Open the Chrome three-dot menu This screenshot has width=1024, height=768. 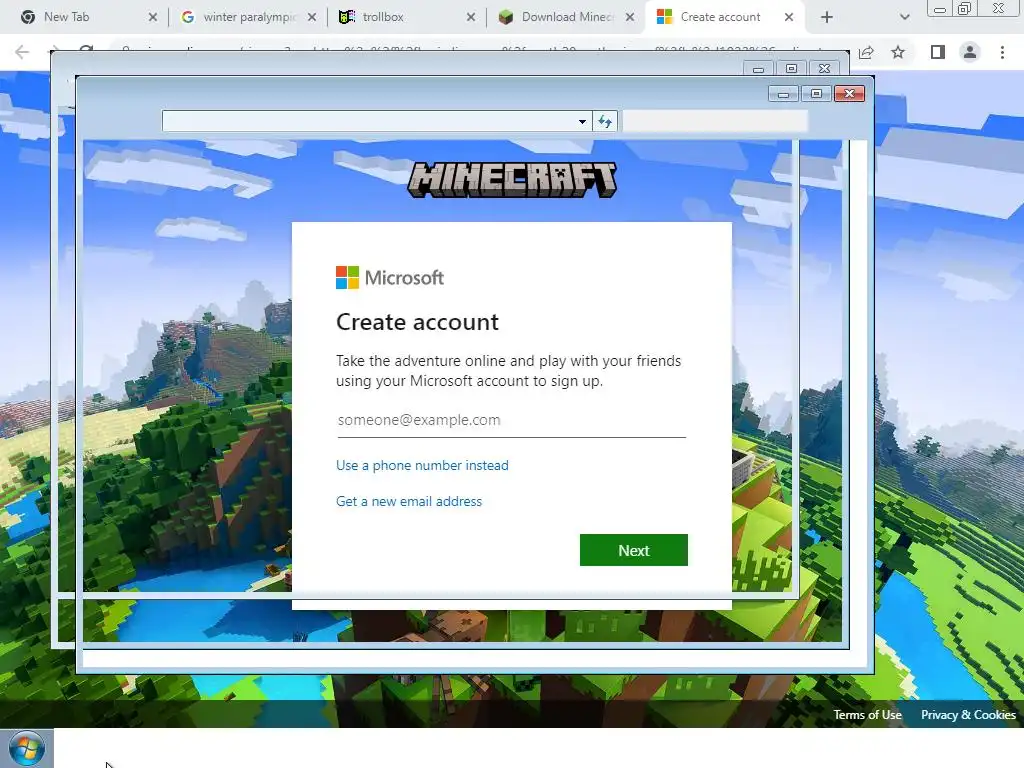1002,52
